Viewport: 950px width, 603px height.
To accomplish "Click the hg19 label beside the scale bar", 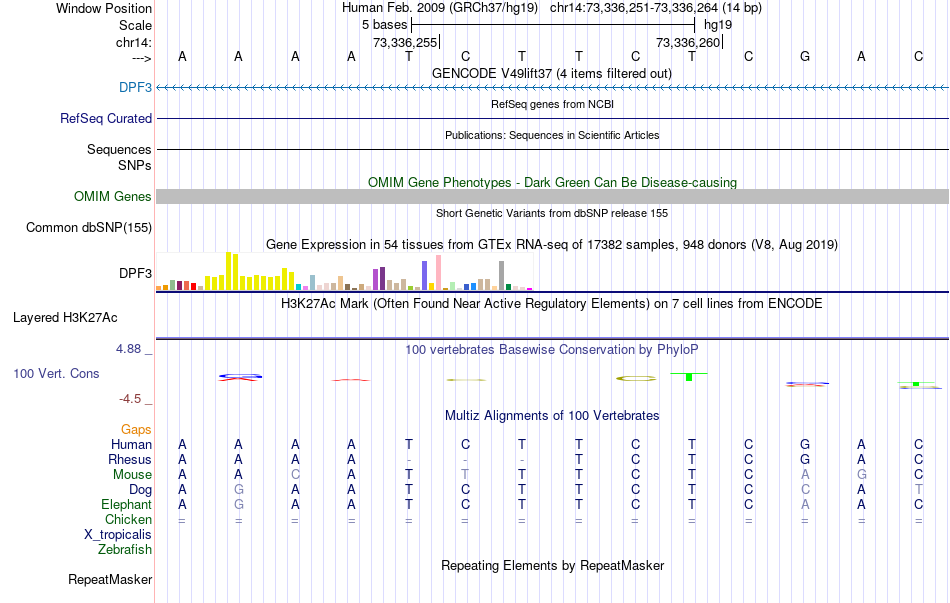I will point(717,25).
